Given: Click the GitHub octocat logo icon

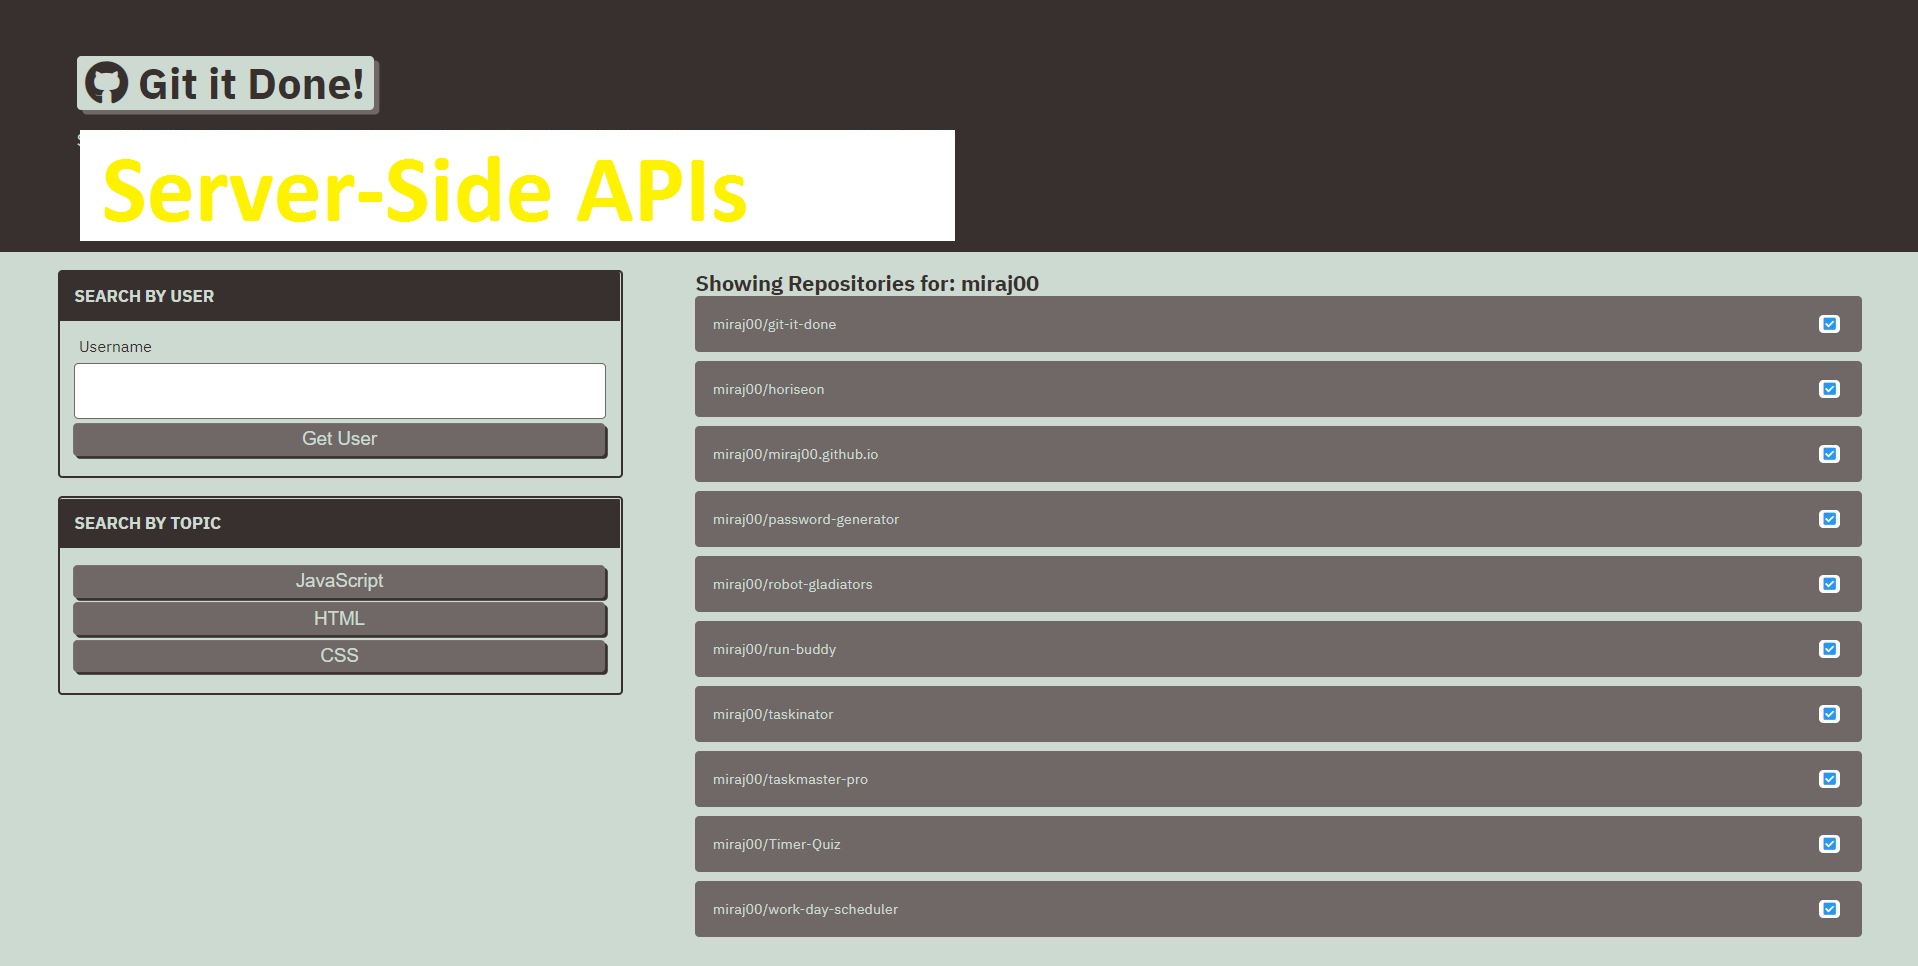Looking at the screenshot, I should [106, 83].
